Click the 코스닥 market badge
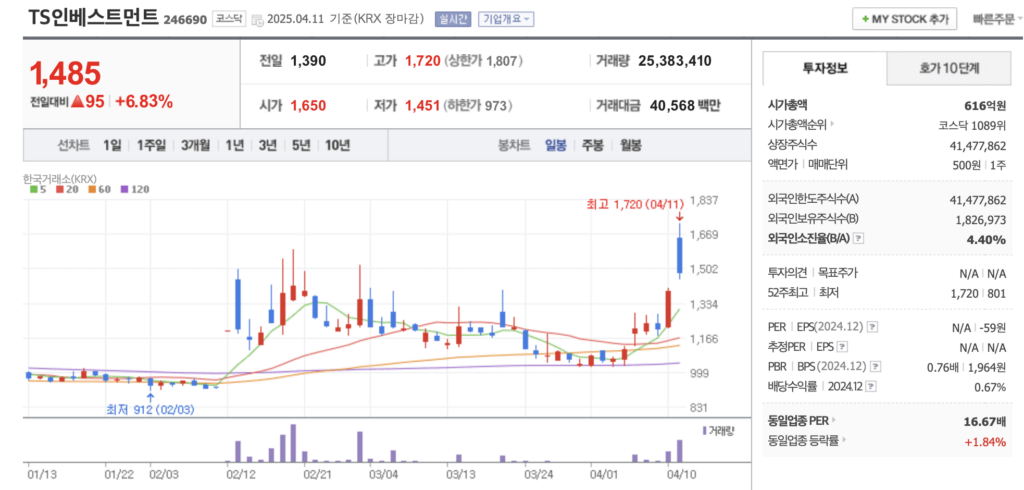This screenshot has width=1024, height=490. coord(228,19)
